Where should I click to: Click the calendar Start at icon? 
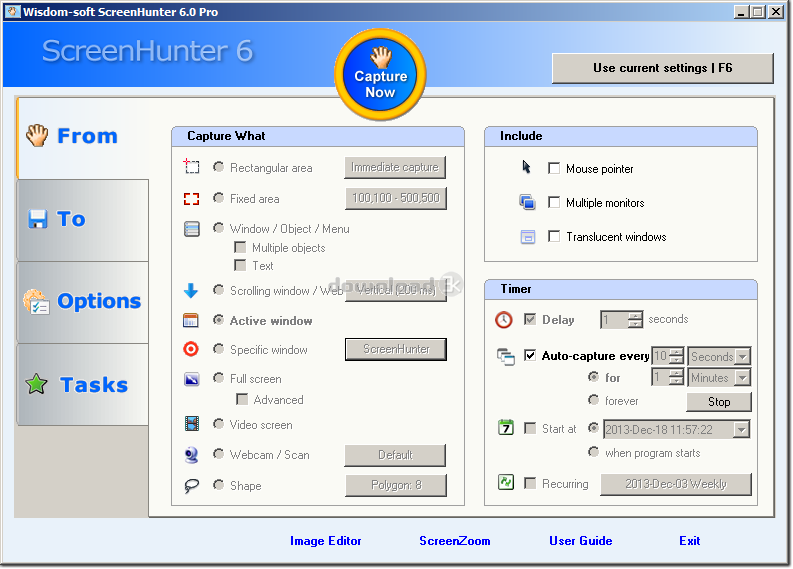pyautogui.click(x=506, y=427)
